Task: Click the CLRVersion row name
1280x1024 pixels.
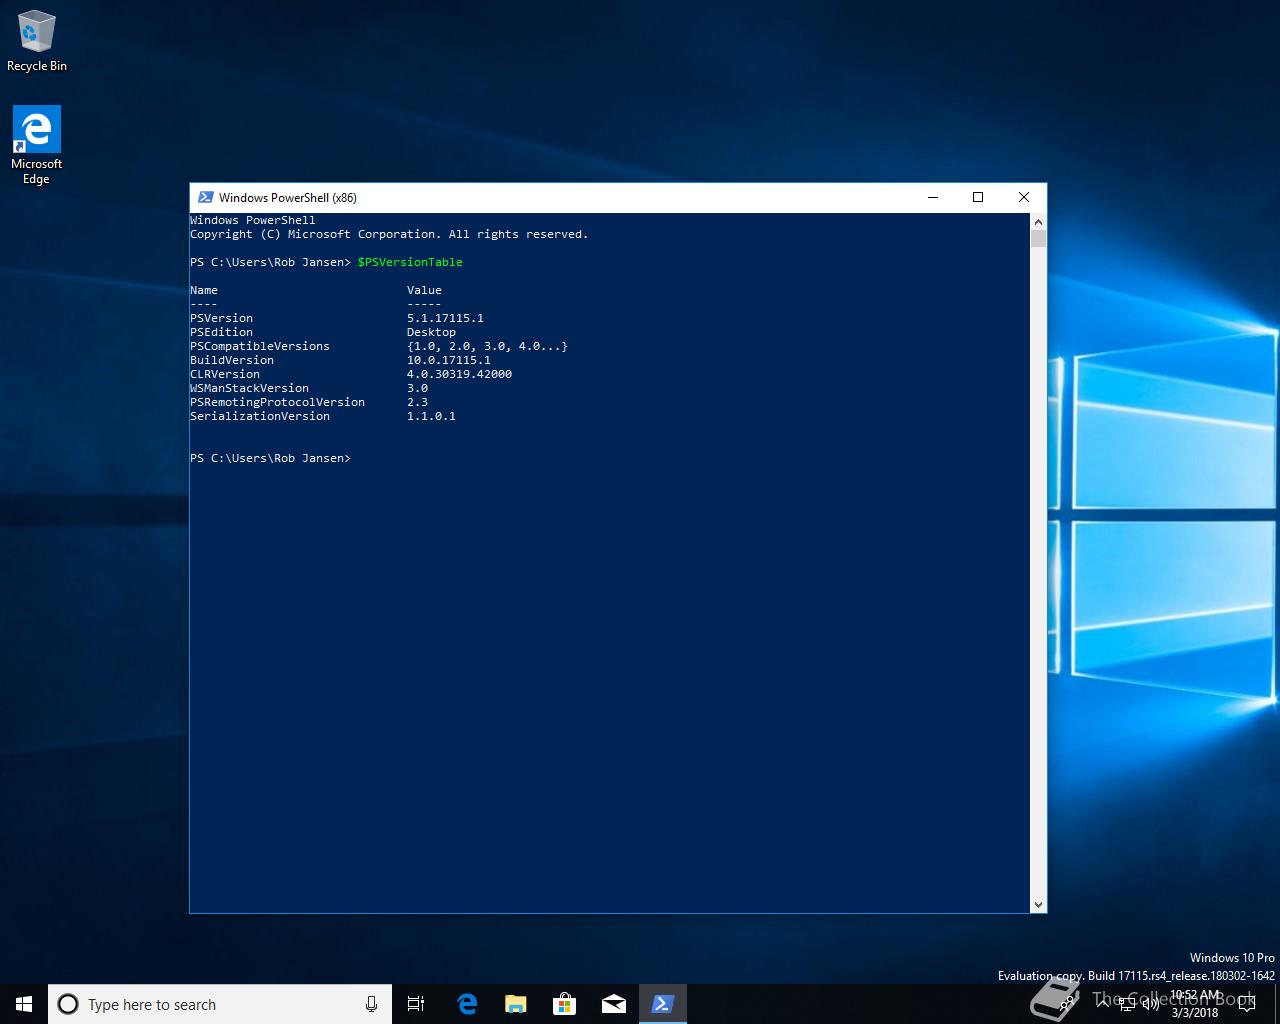Action: 225,374
